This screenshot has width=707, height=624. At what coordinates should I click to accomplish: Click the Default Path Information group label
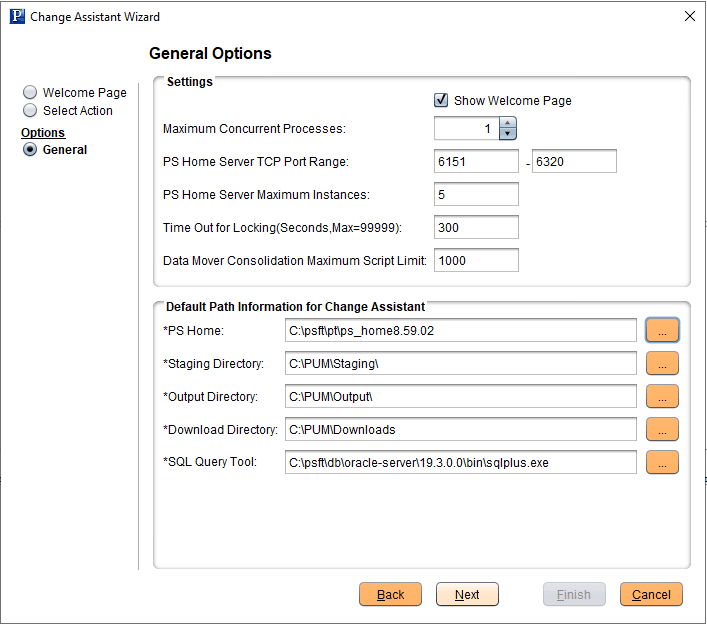click(x=295, y=307)
